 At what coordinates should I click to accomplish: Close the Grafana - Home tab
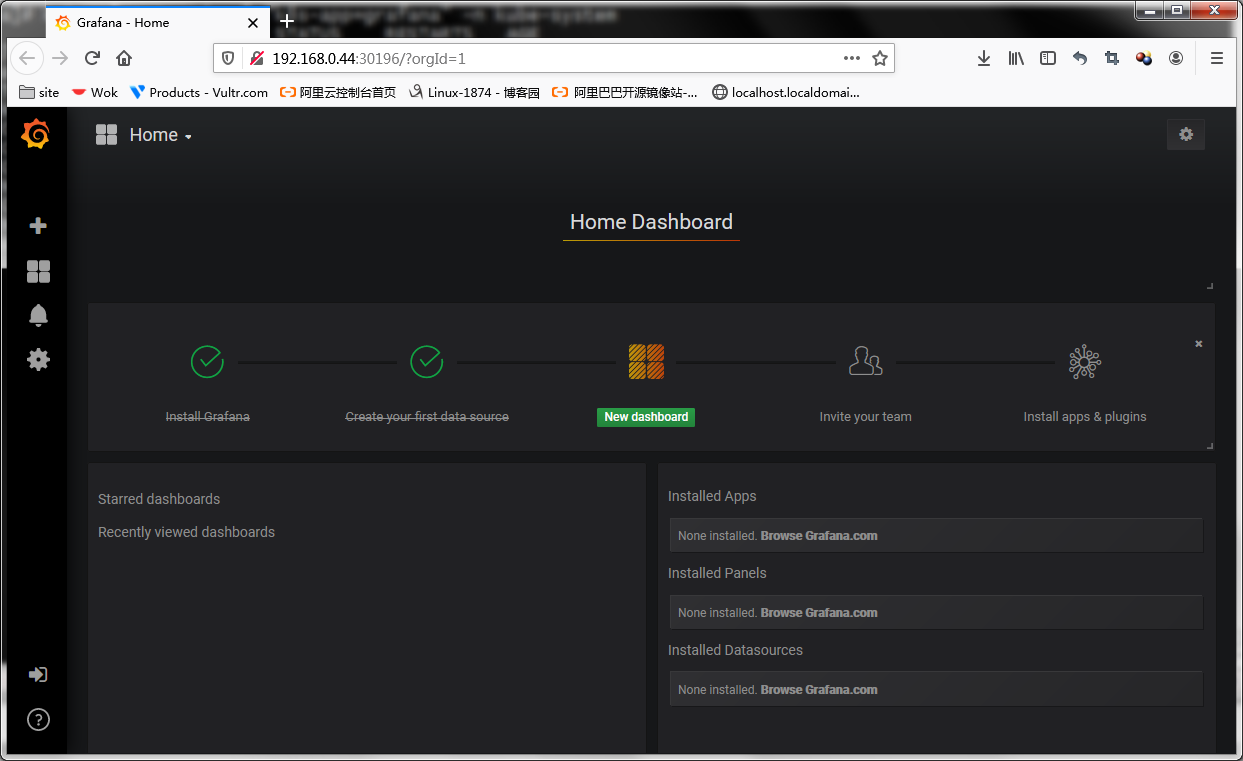tap(253, 22)
